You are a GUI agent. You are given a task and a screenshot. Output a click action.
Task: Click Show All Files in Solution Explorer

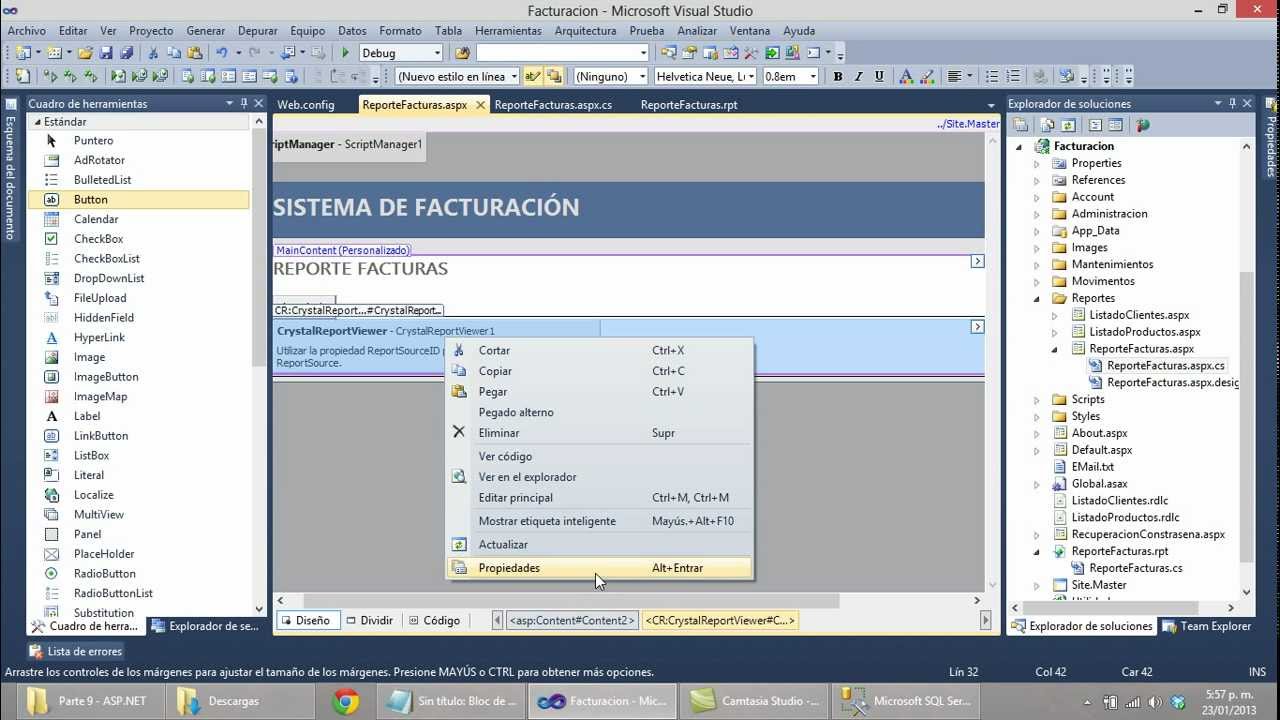pyautogui.click(x=1048, y=125)
